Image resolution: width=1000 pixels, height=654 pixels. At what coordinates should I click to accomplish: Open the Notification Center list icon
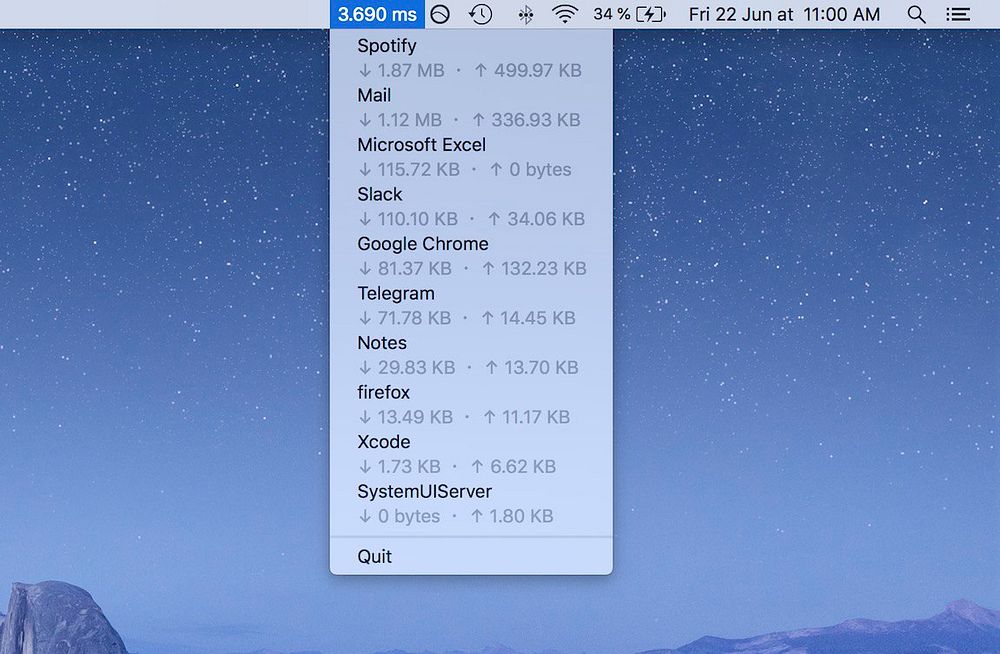coord(958,14)
